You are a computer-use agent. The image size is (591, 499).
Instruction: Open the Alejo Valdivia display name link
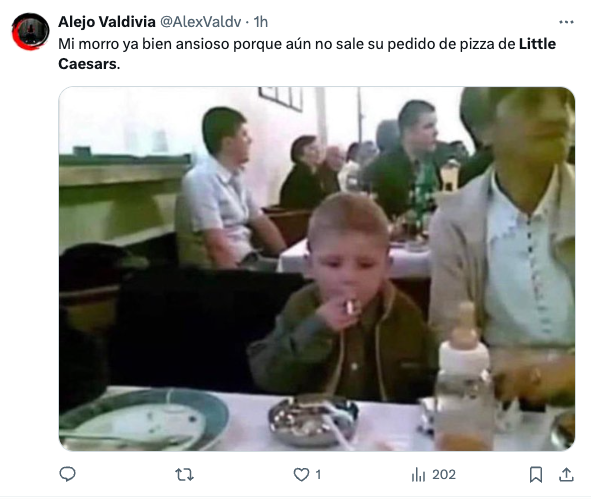[107, 22]
